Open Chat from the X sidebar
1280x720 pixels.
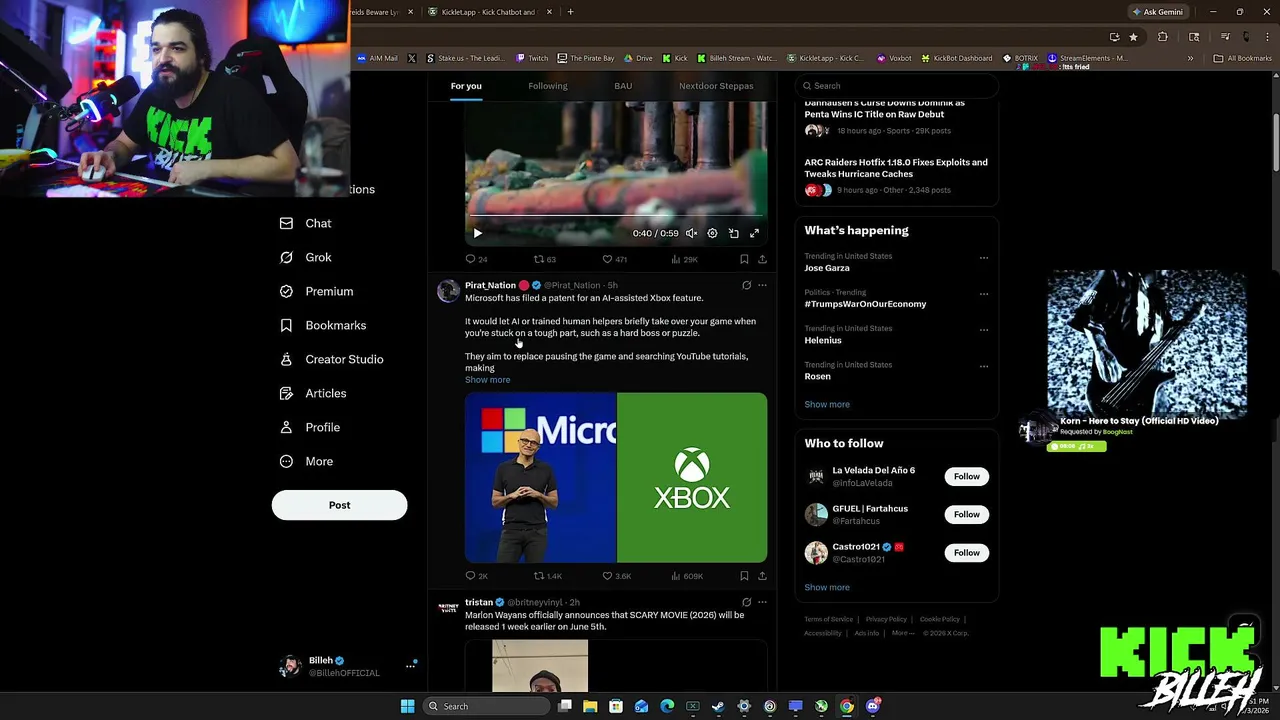point(306,223)
